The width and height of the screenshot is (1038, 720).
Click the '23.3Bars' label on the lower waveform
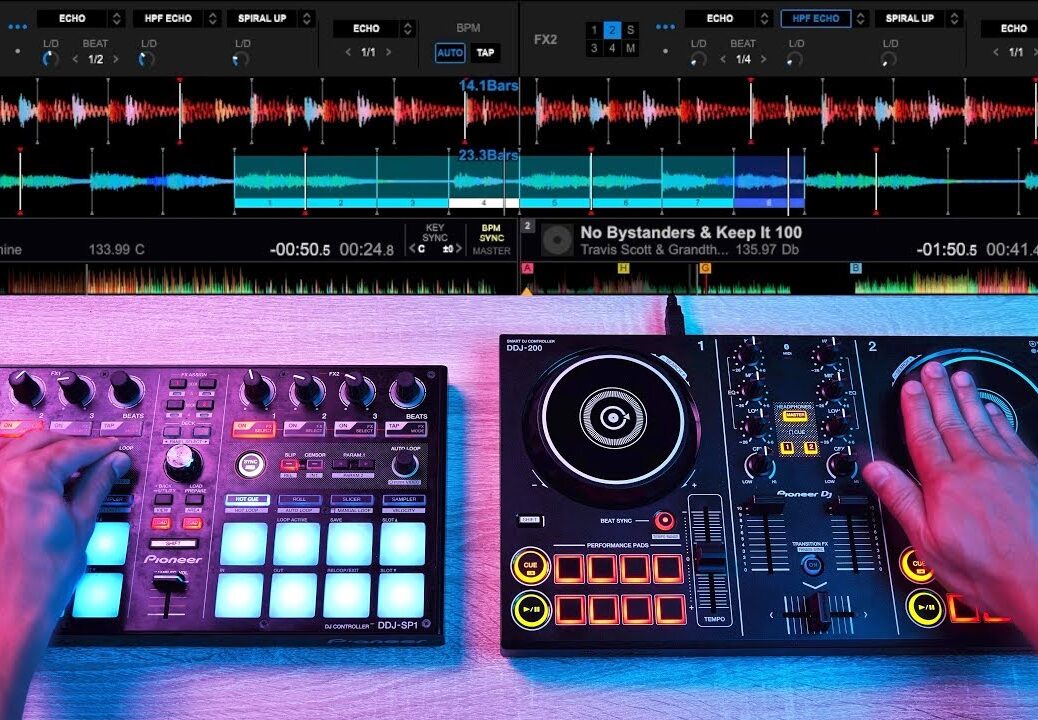click(489, 156)
